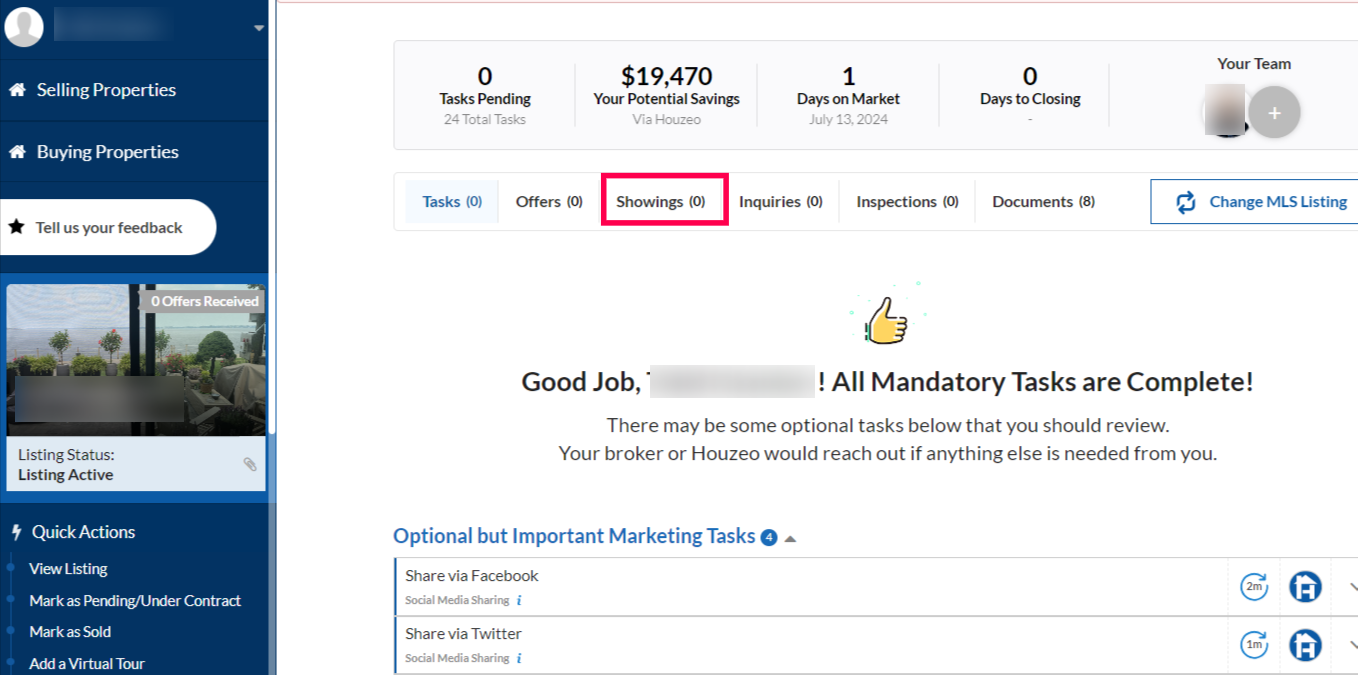Expand the Share via Facebook task row
Viewport: 1358px width, 675px height.
coord(1352,587)
